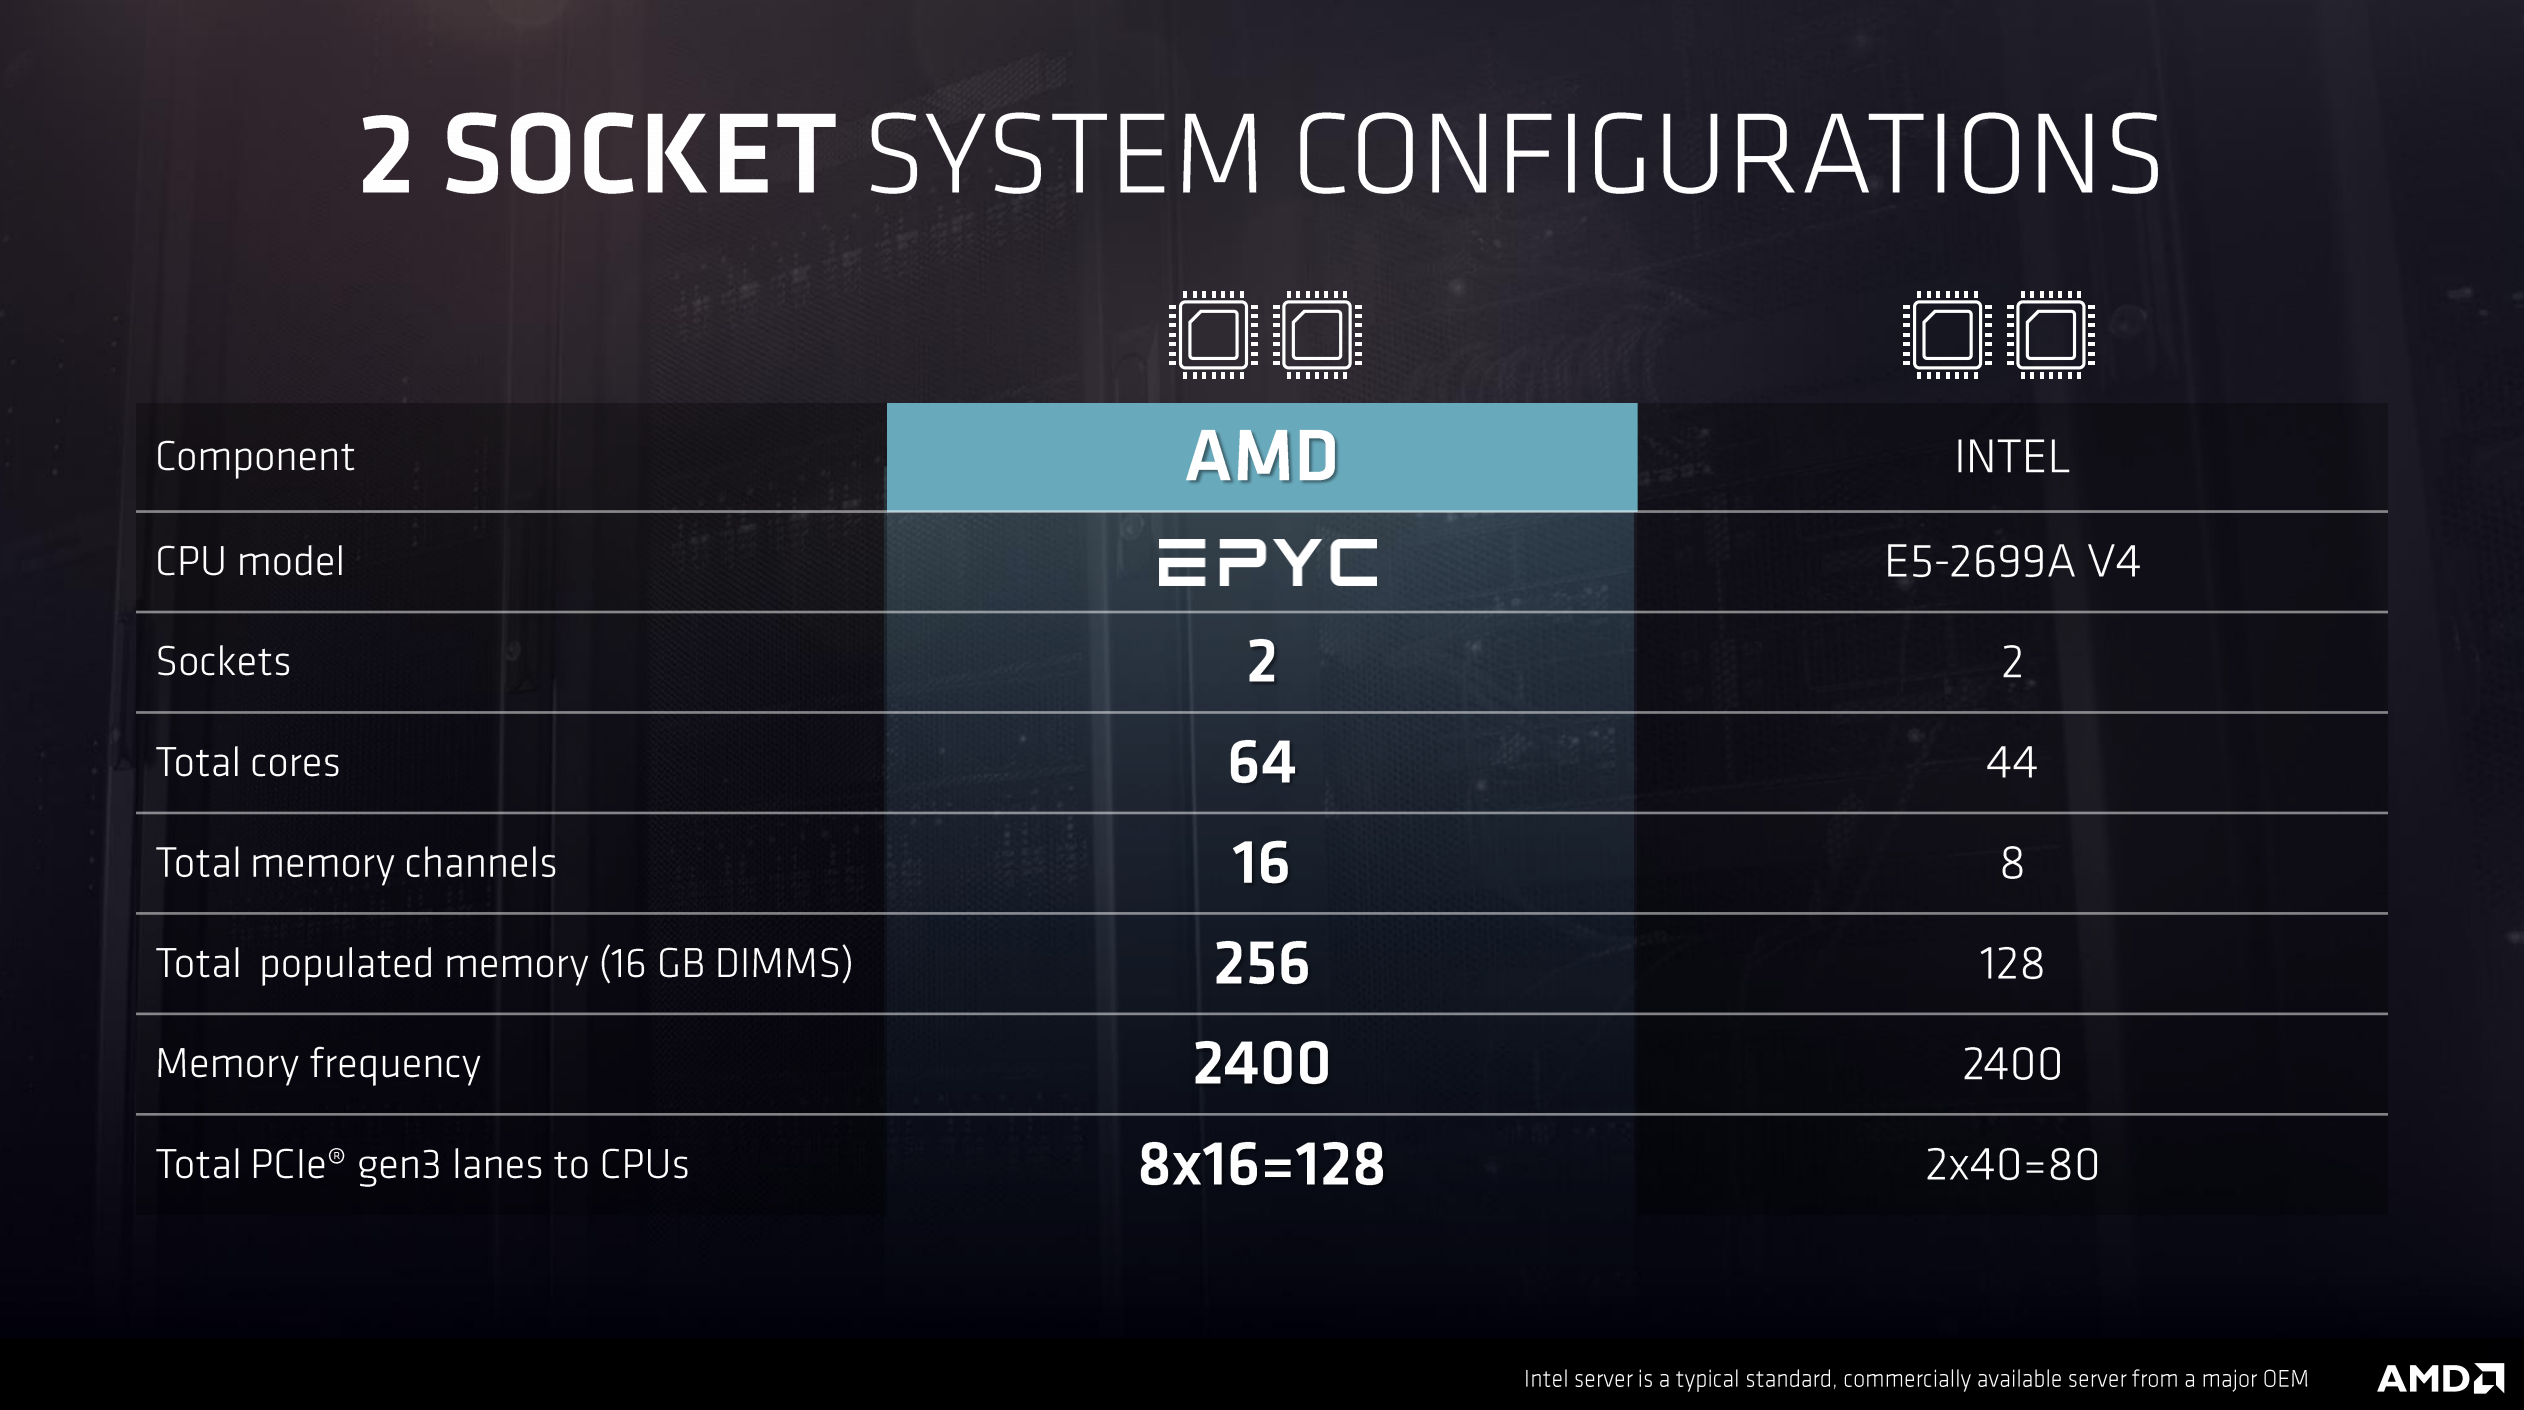Click the AMD PCIe lanes value 8x16=128
Viewport: 2524px width, 1410px height.
click(x=1261, y=1165)
